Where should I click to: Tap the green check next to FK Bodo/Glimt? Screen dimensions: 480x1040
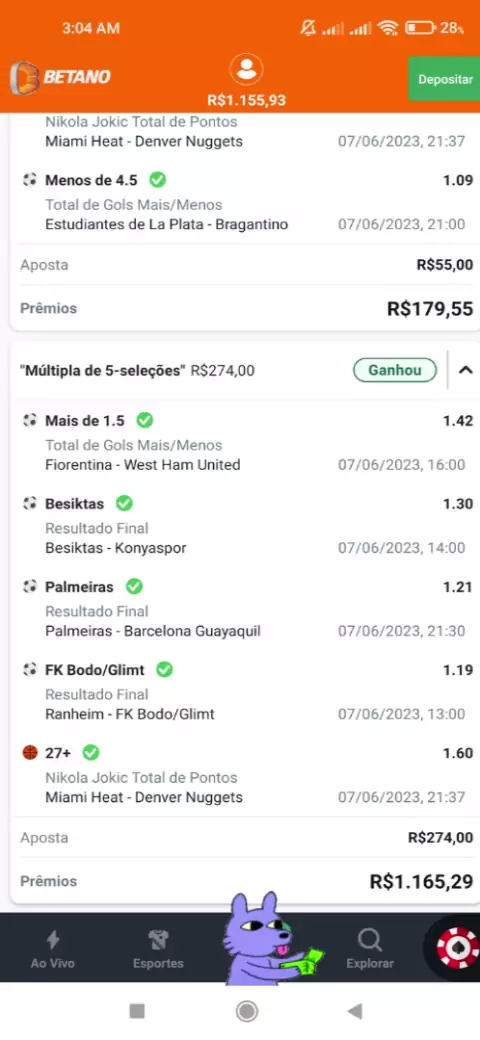164,670
